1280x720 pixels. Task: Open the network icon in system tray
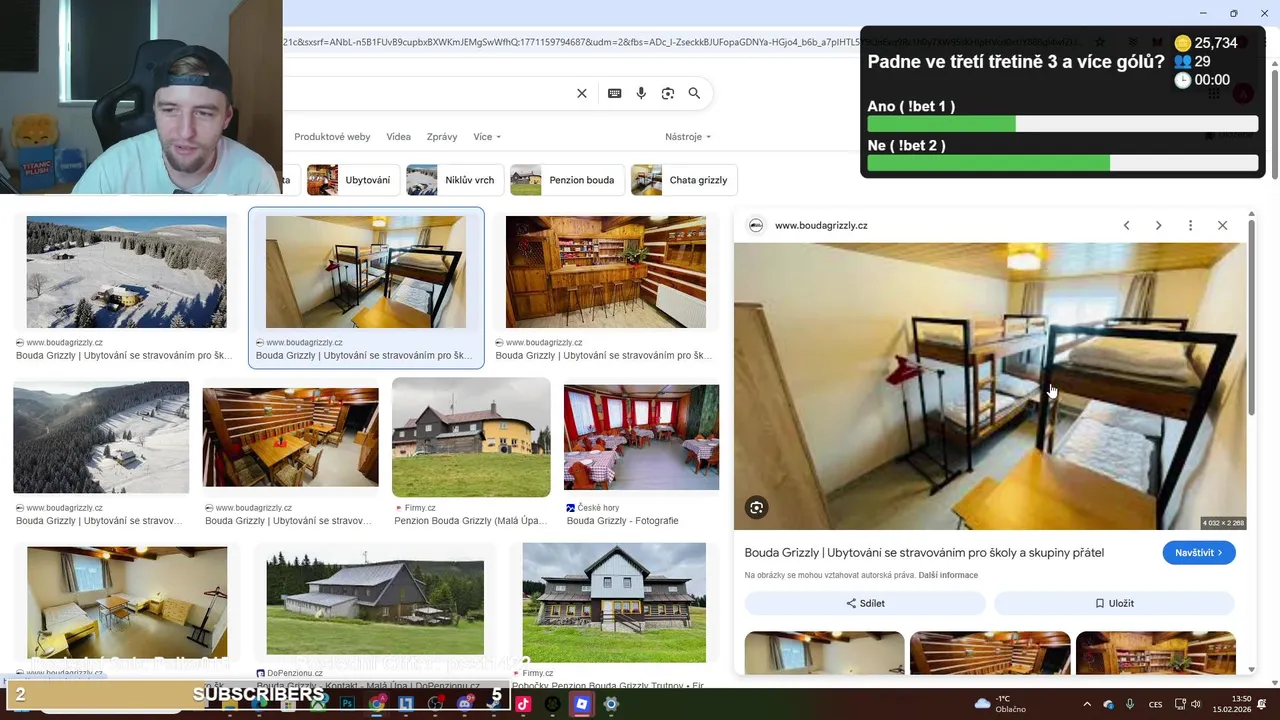click(1180, 704)
